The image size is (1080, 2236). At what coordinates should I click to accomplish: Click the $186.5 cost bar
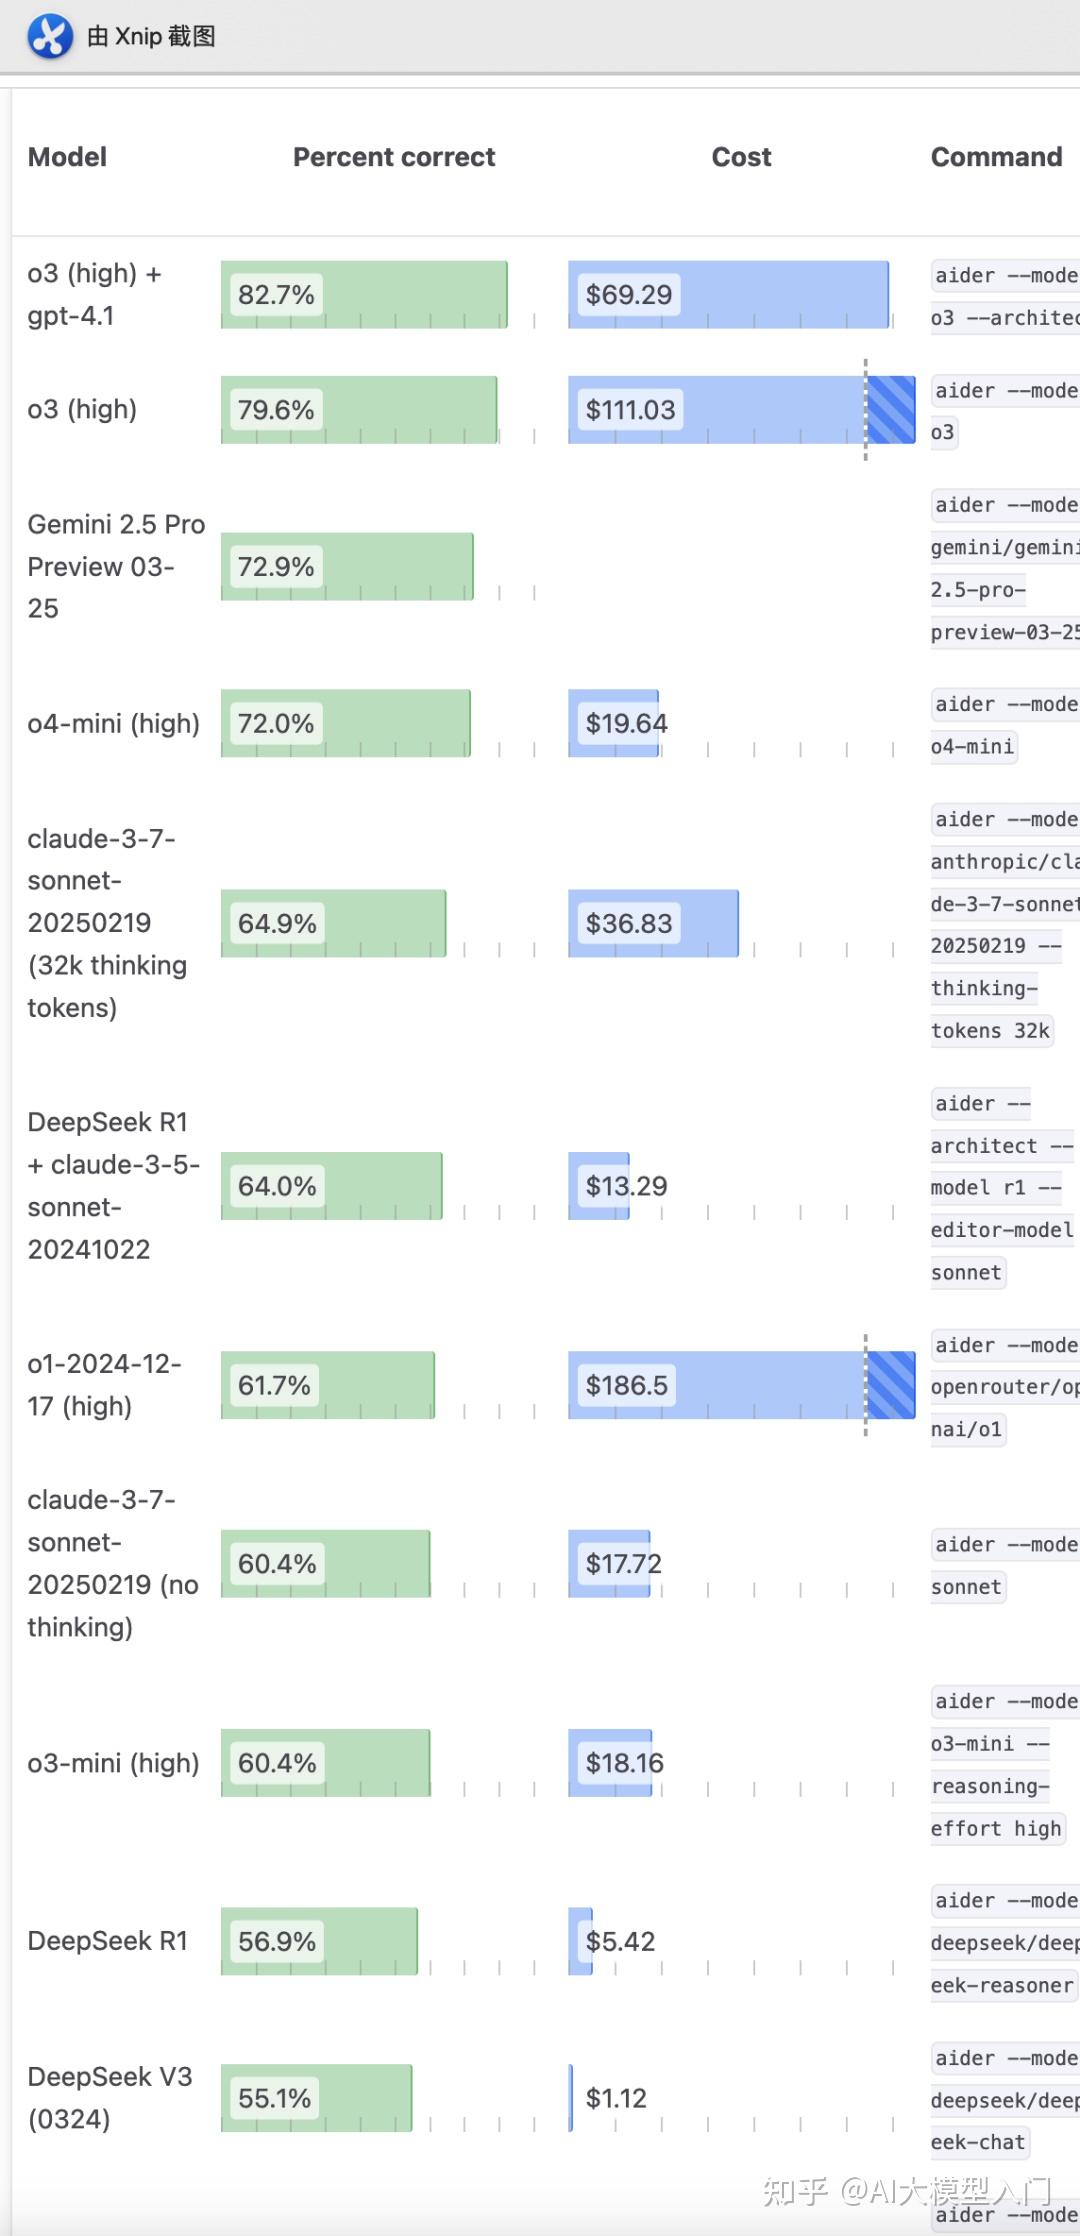pos(715,1385)
